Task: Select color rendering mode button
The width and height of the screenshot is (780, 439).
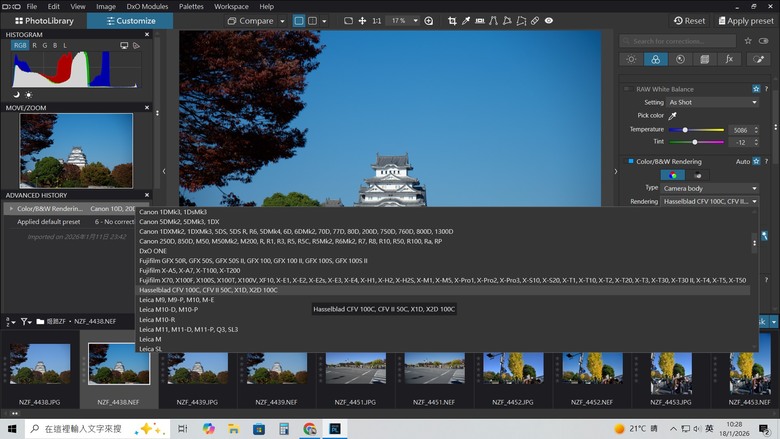Action: [x=673, y=175]
